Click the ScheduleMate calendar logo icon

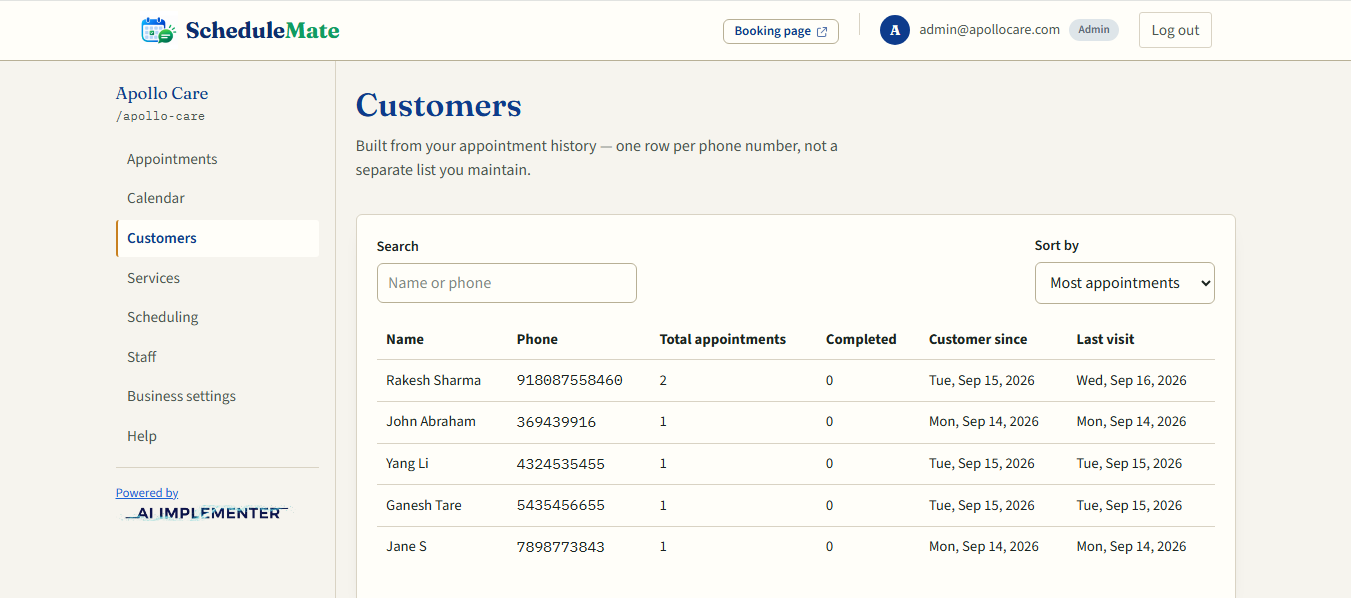pos(158,30)
